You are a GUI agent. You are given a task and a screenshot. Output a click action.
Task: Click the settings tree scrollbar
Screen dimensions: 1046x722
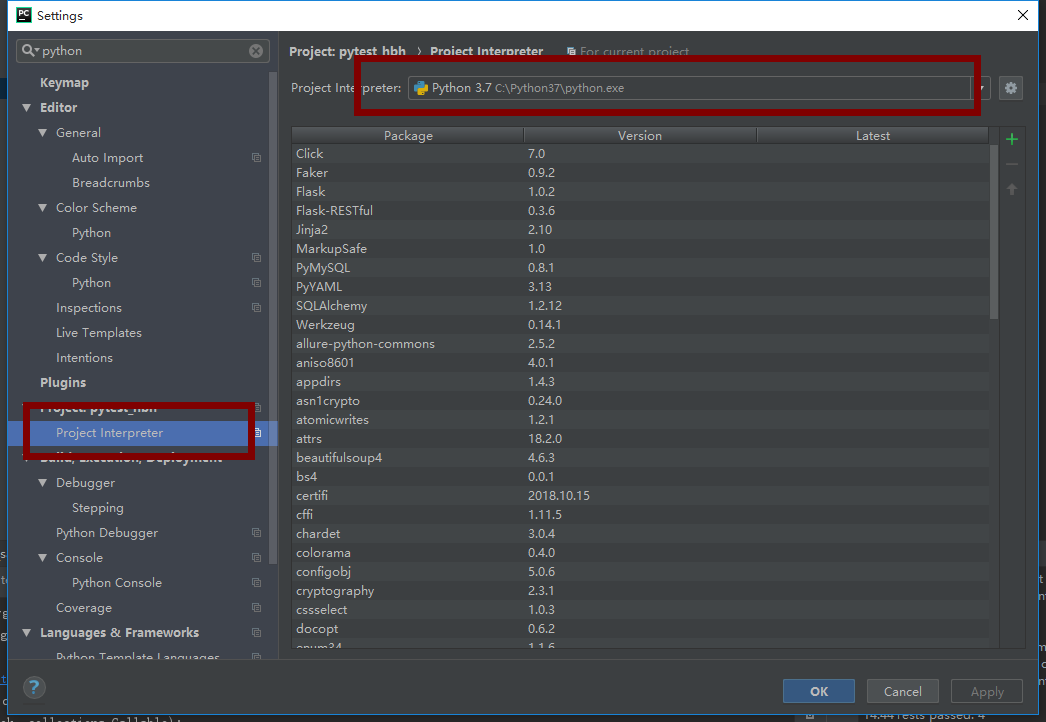coord(273,318)
